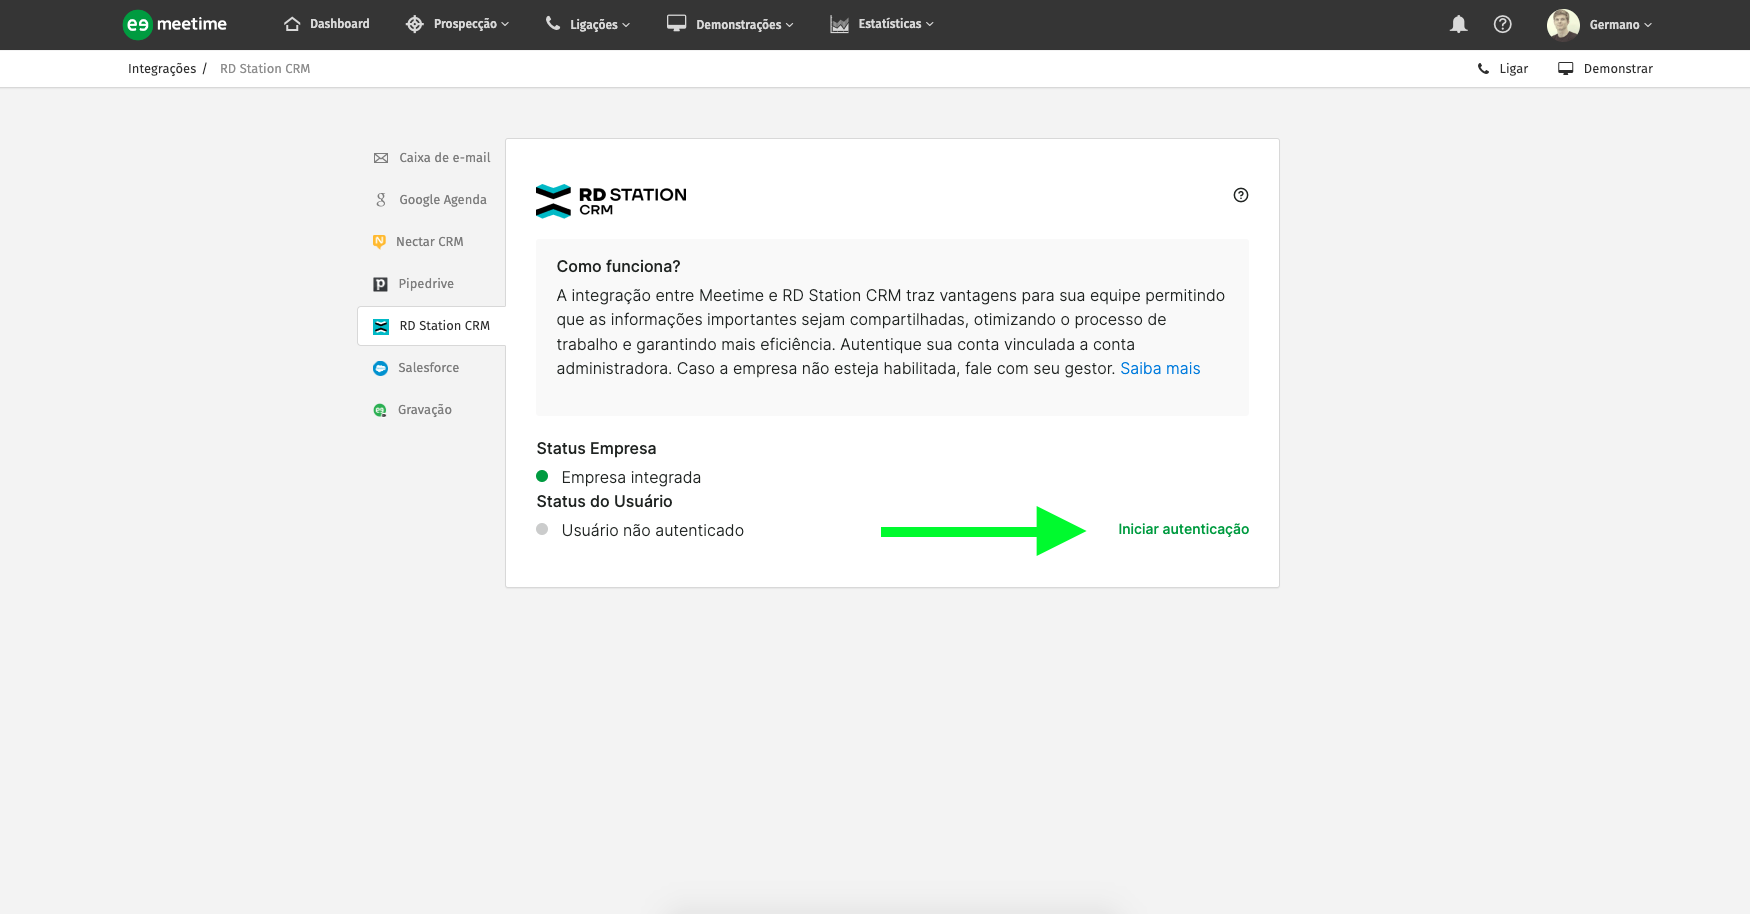Open the Dashboard home icon
This screenshot has width=1750, height=914.
click(292, 24)
